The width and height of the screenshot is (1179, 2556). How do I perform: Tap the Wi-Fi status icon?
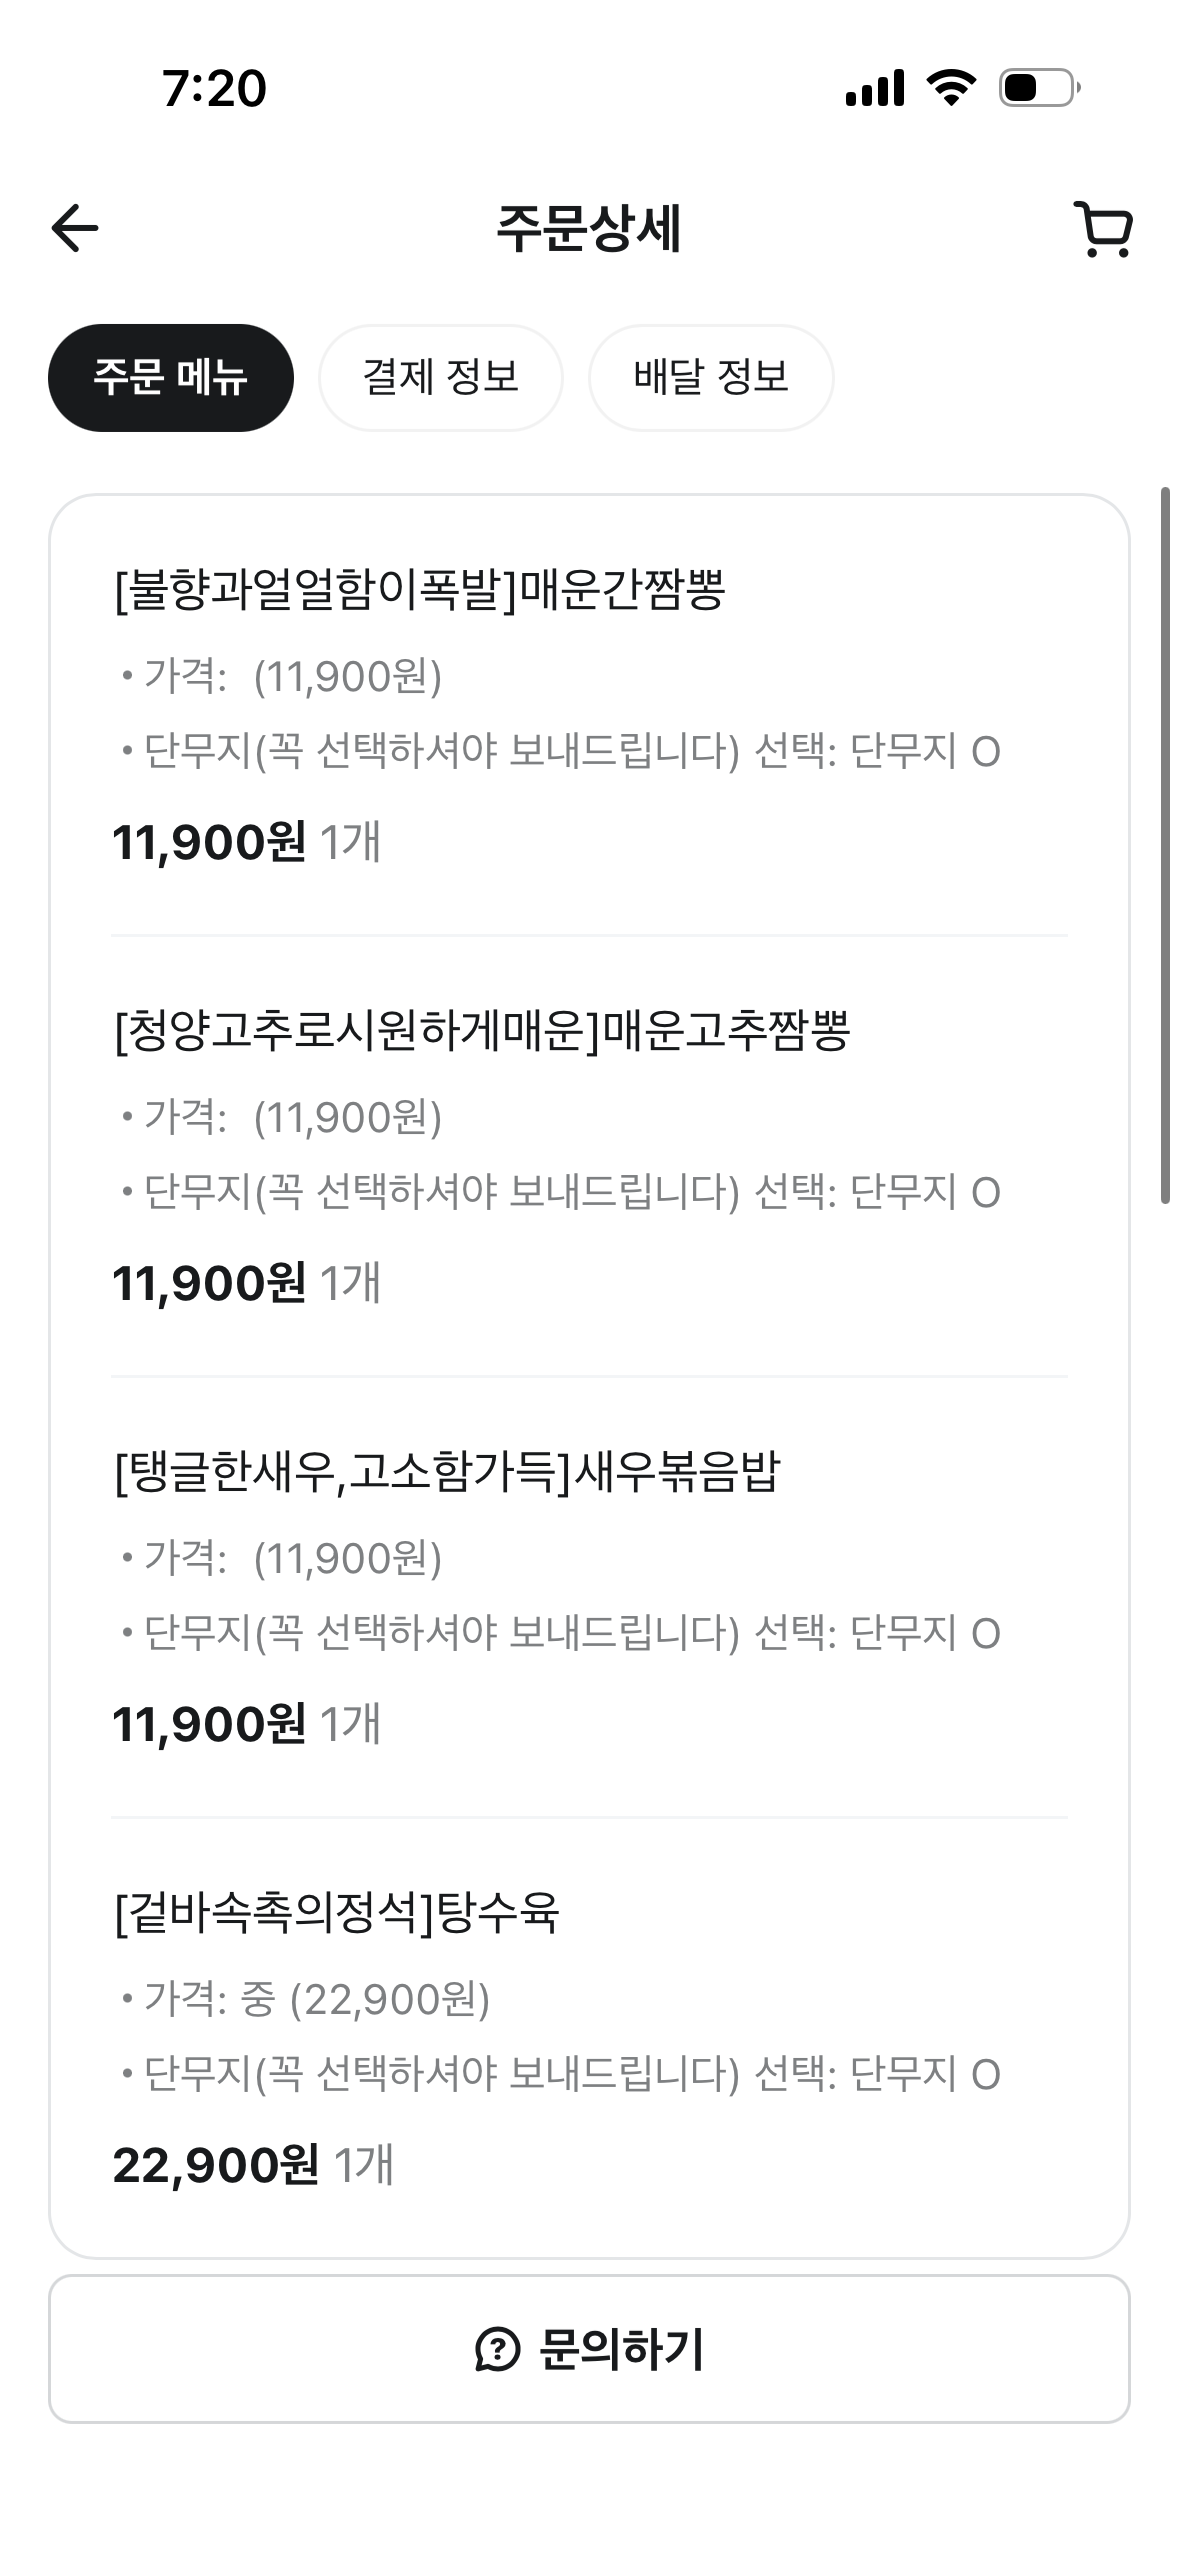pos(951,88)
